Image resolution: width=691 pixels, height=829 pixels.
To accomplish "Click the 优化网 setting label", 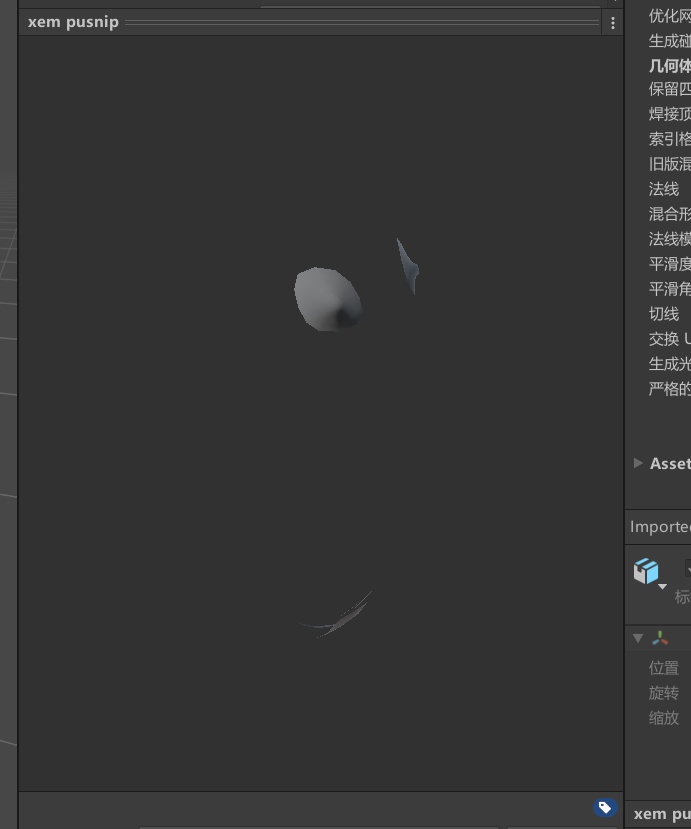I will 670,16.
